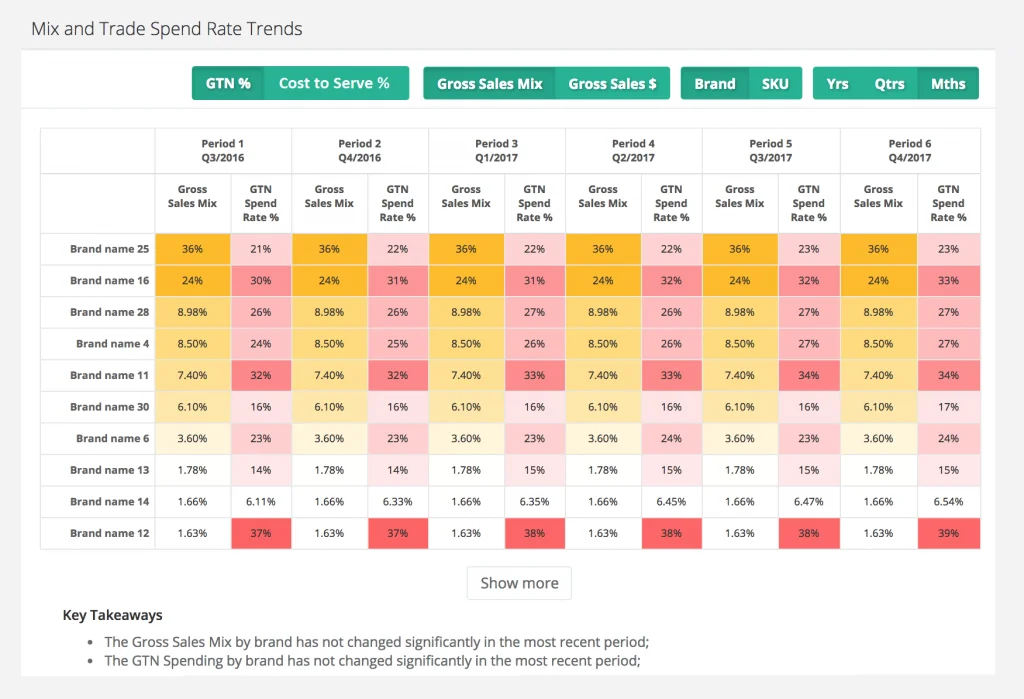This screenshot has width=1024, height=699.
Task: Select the Brand name 12 row label
Action: (x=109, y=533)
